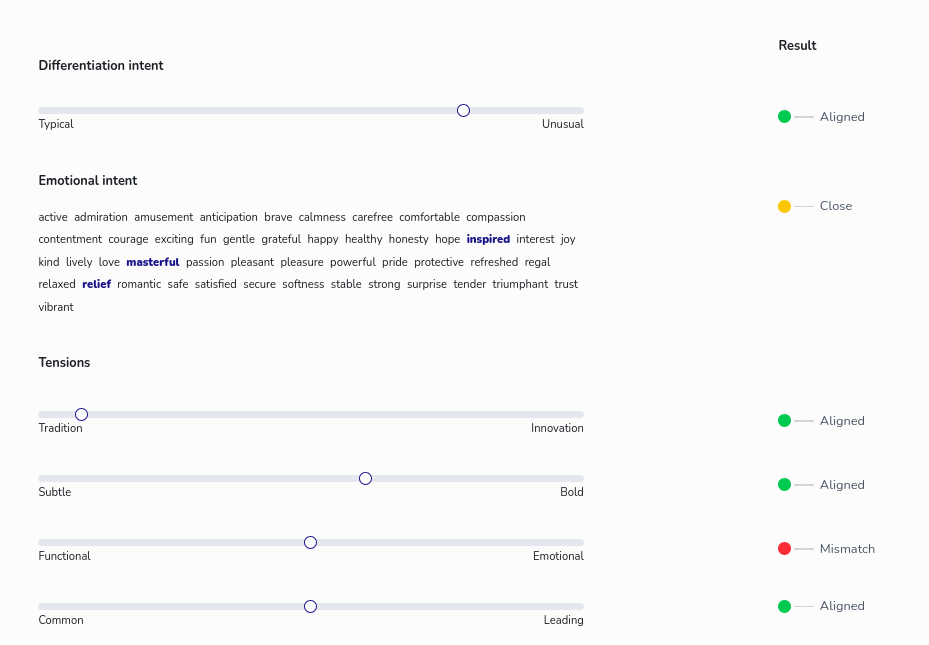The width and height of the screenshot is (929, 645).
Task: Select the emotion word 'tender'
Action: (470, 284)
